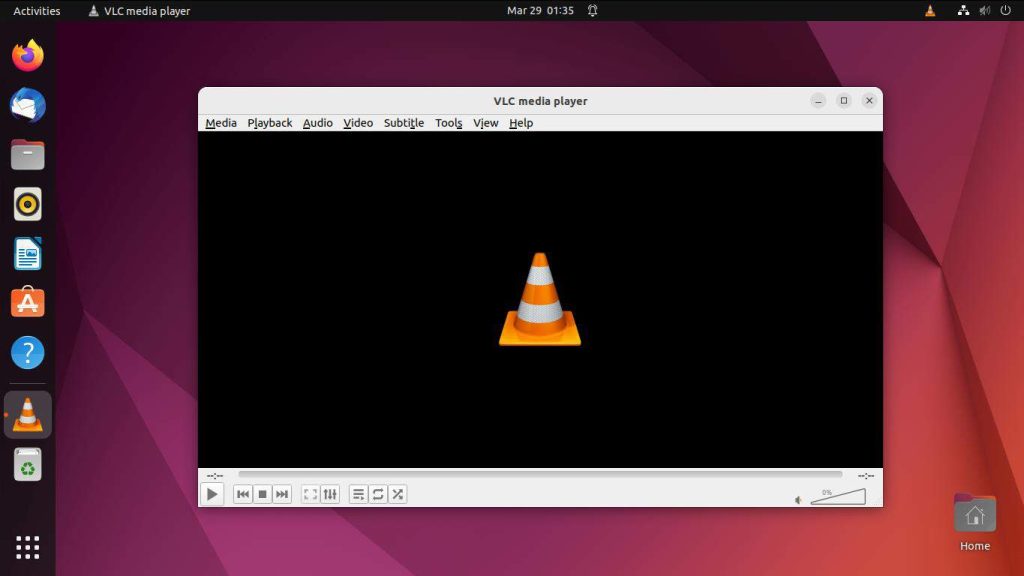Viewport: 1024px width, 576px height.
Task: Launch Firefox from the dock
Action: pos(27,56)
